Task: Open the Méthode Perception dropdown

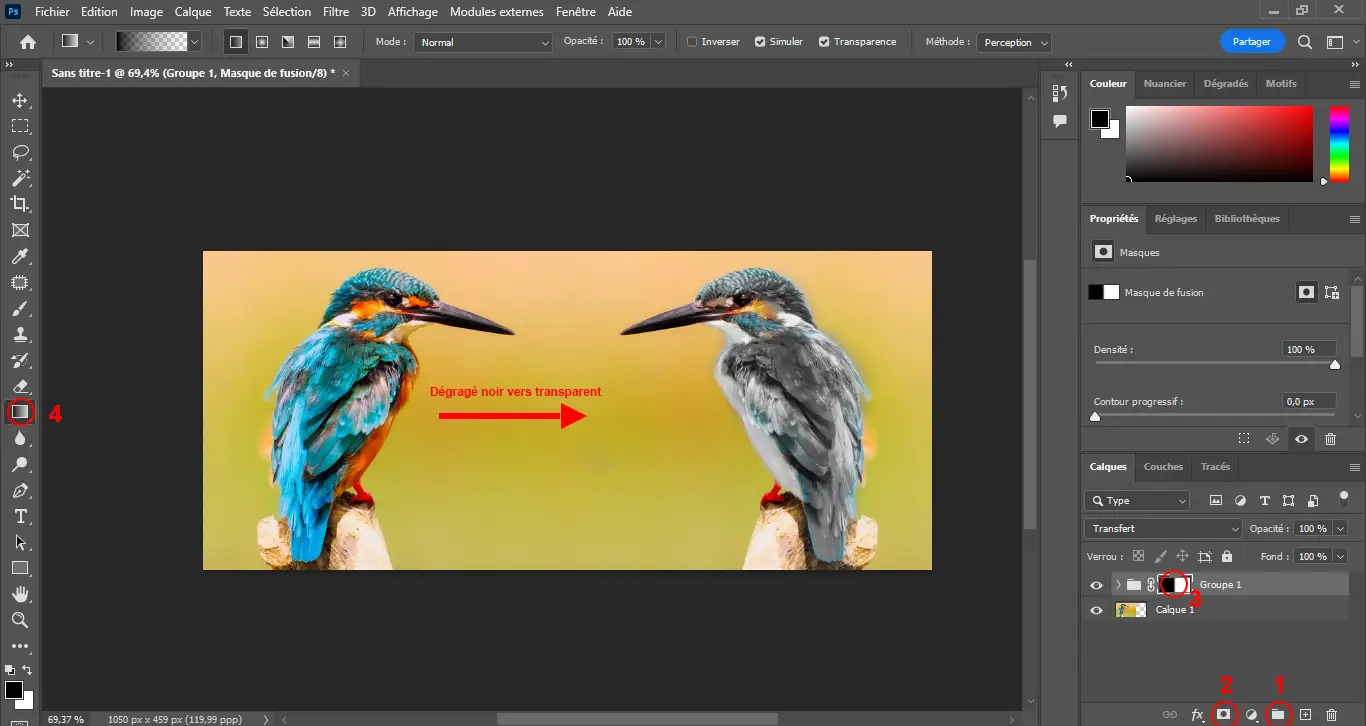Action: [x=1015, y=42]
